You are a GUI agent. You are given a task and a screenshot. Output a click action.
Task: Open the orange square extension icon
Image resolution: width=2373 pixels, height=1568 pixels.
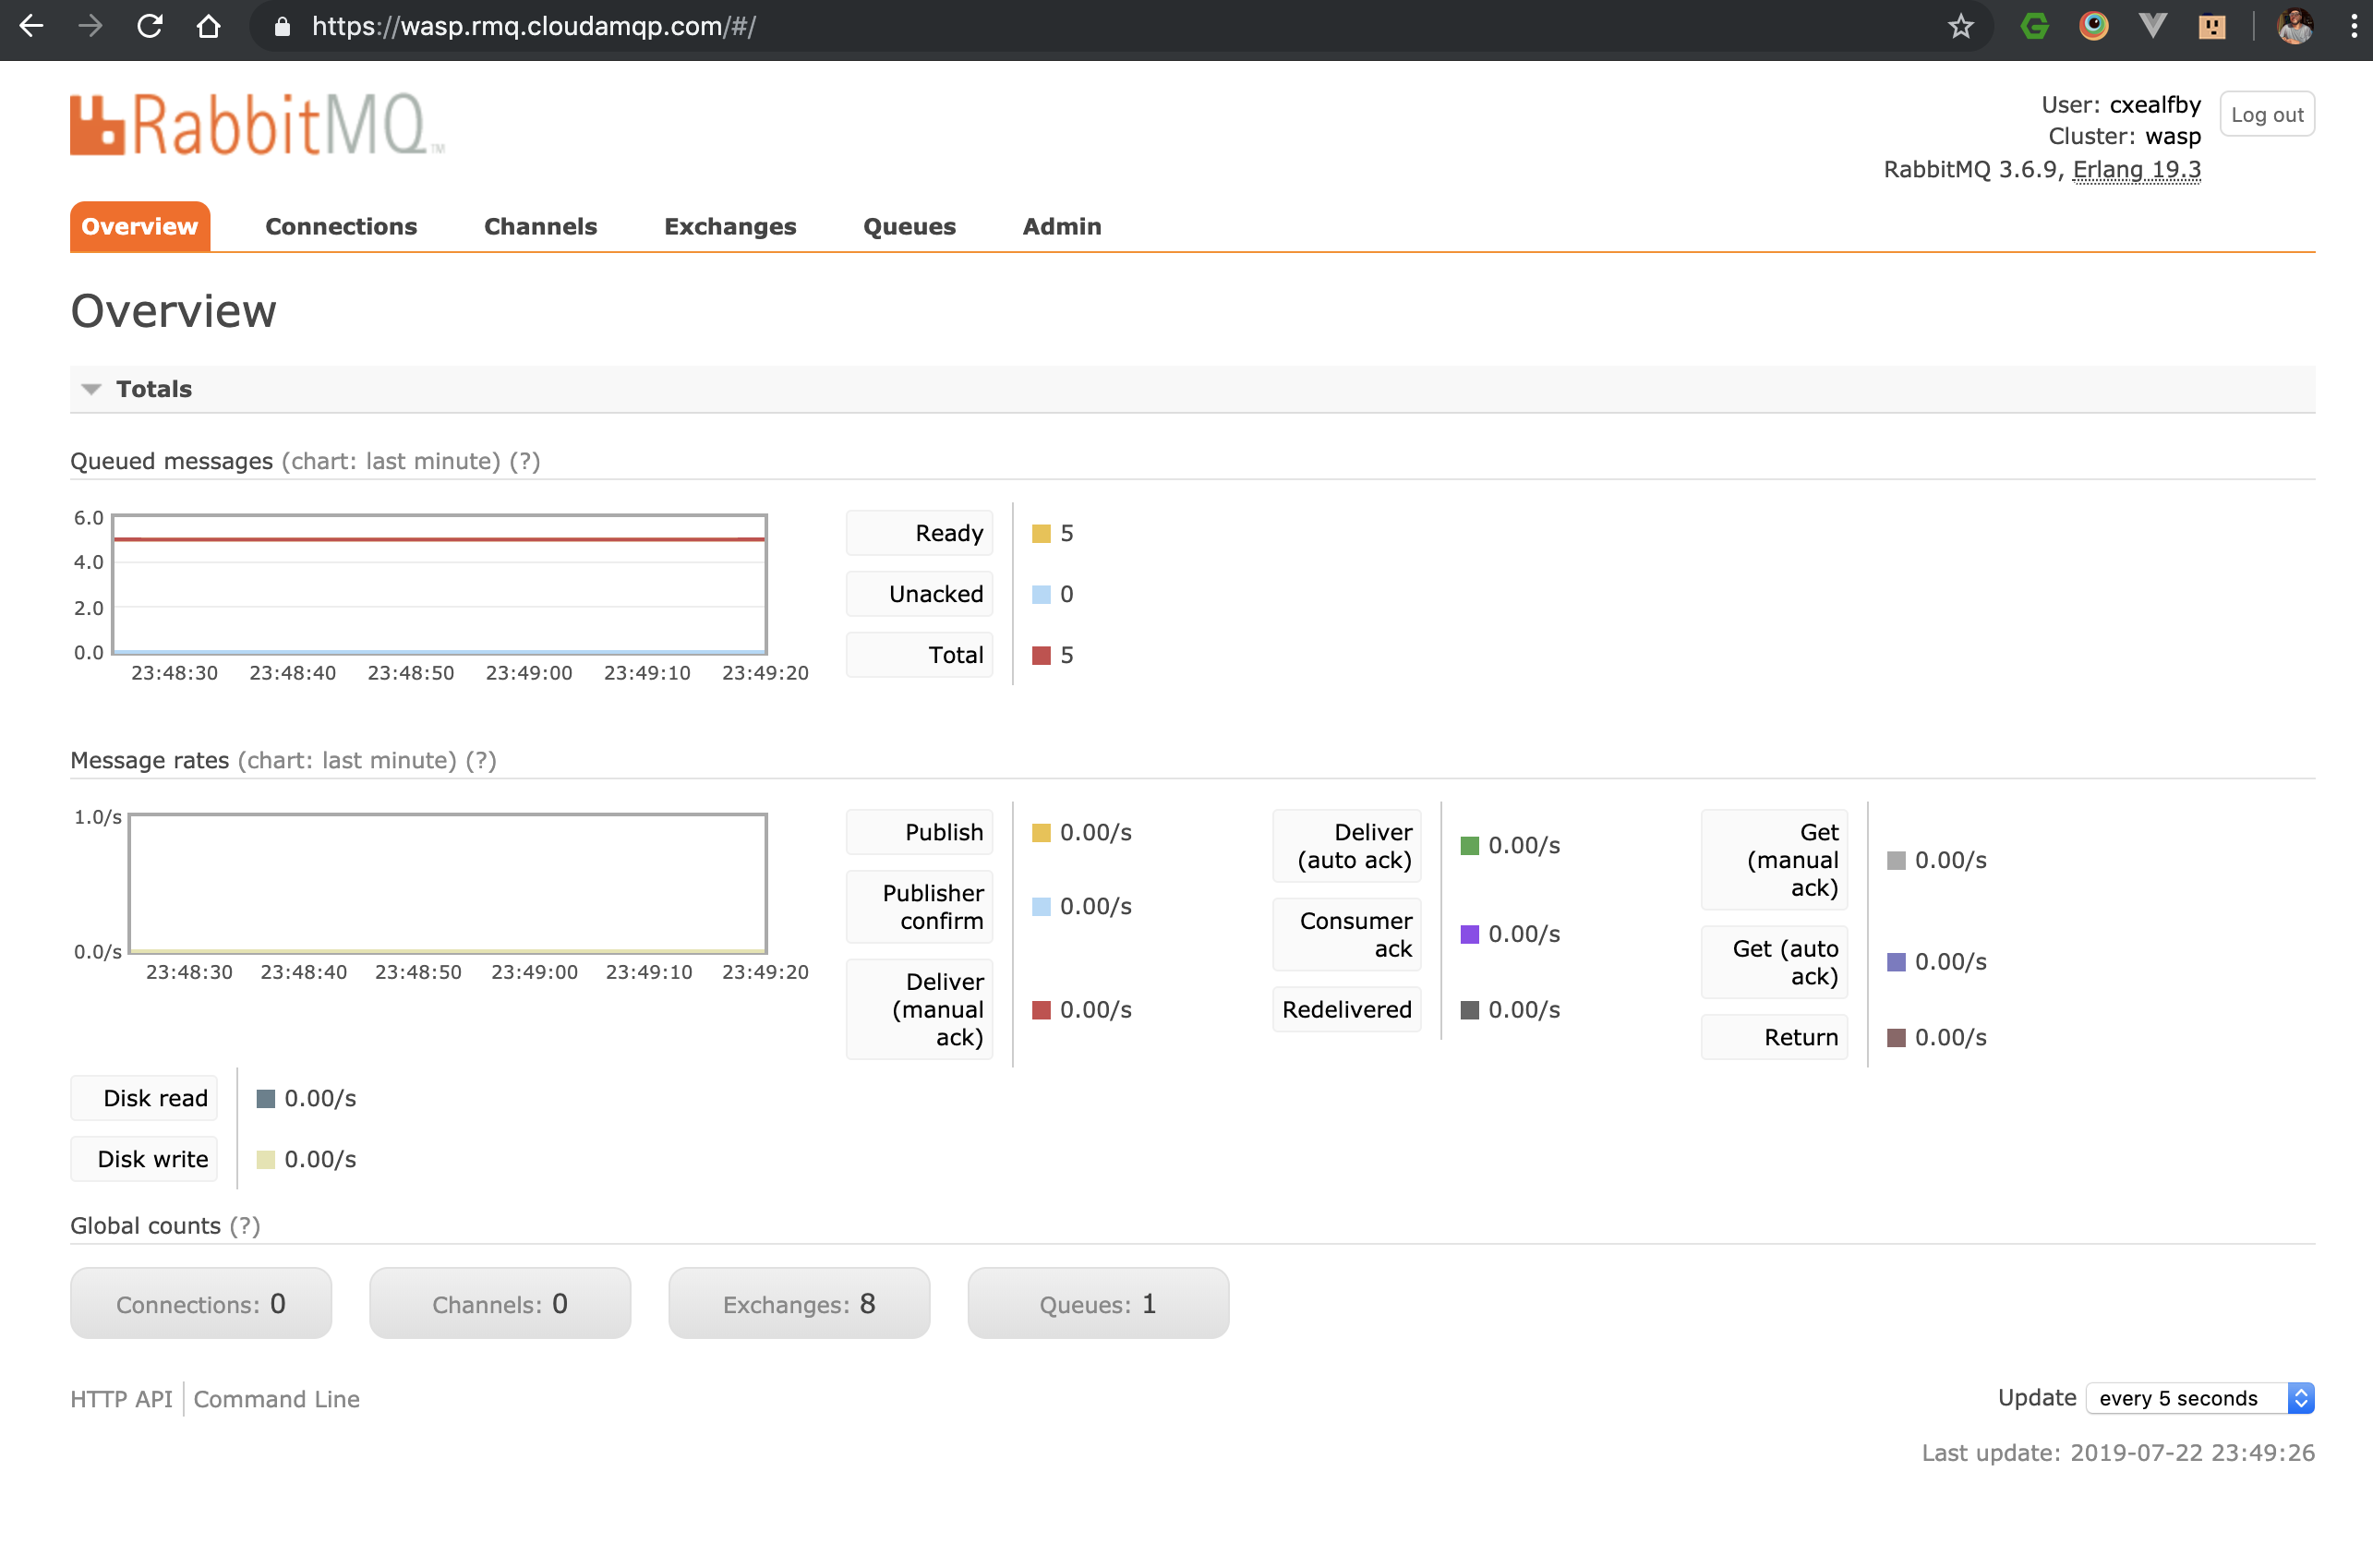(2211, 26)
